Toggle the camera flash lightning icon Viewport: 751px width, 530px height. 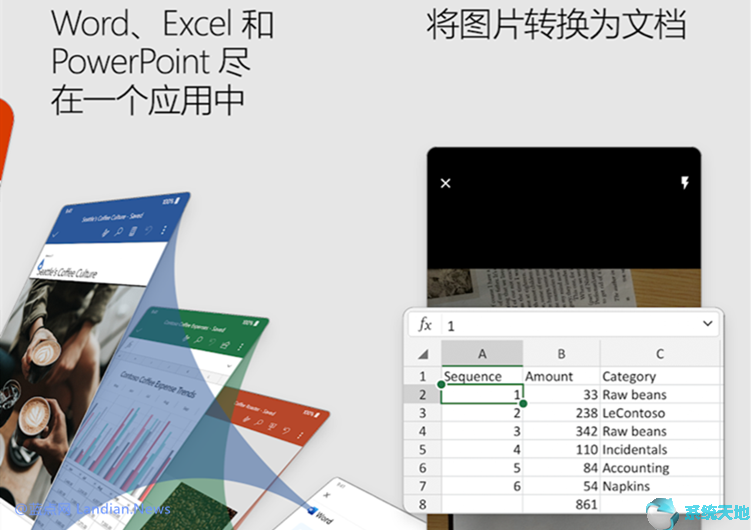coord(685,182)
